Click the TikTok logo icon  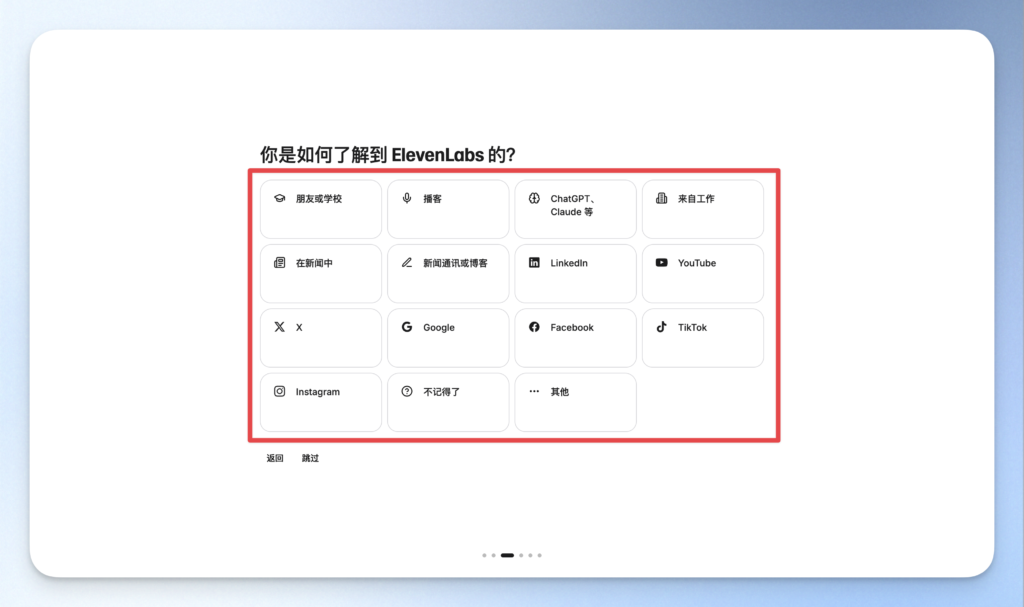[x=662, y=327]
